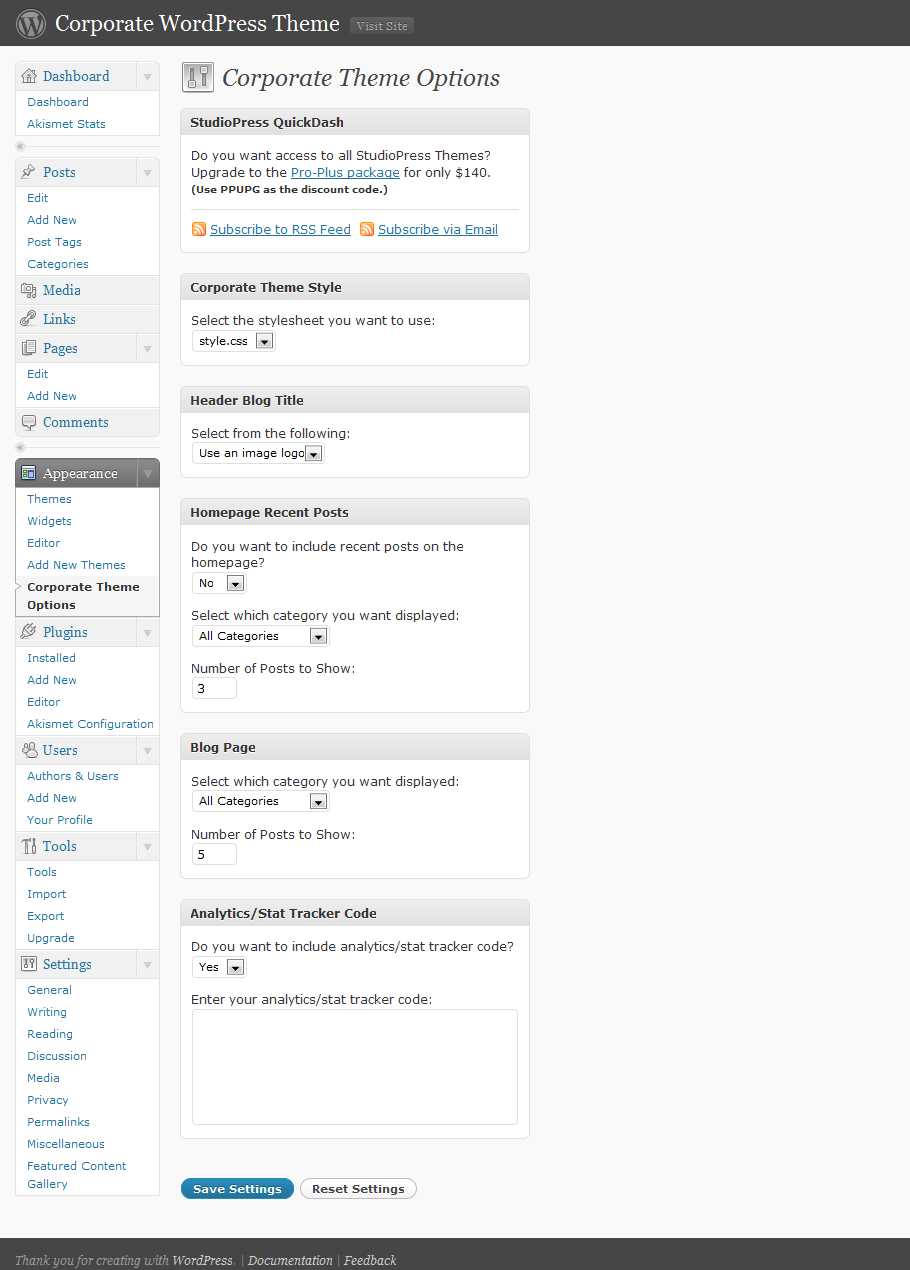Open Add New Themes menu item
The height and width of the screenshot is (1270, 910).
(x=76, y=565)
